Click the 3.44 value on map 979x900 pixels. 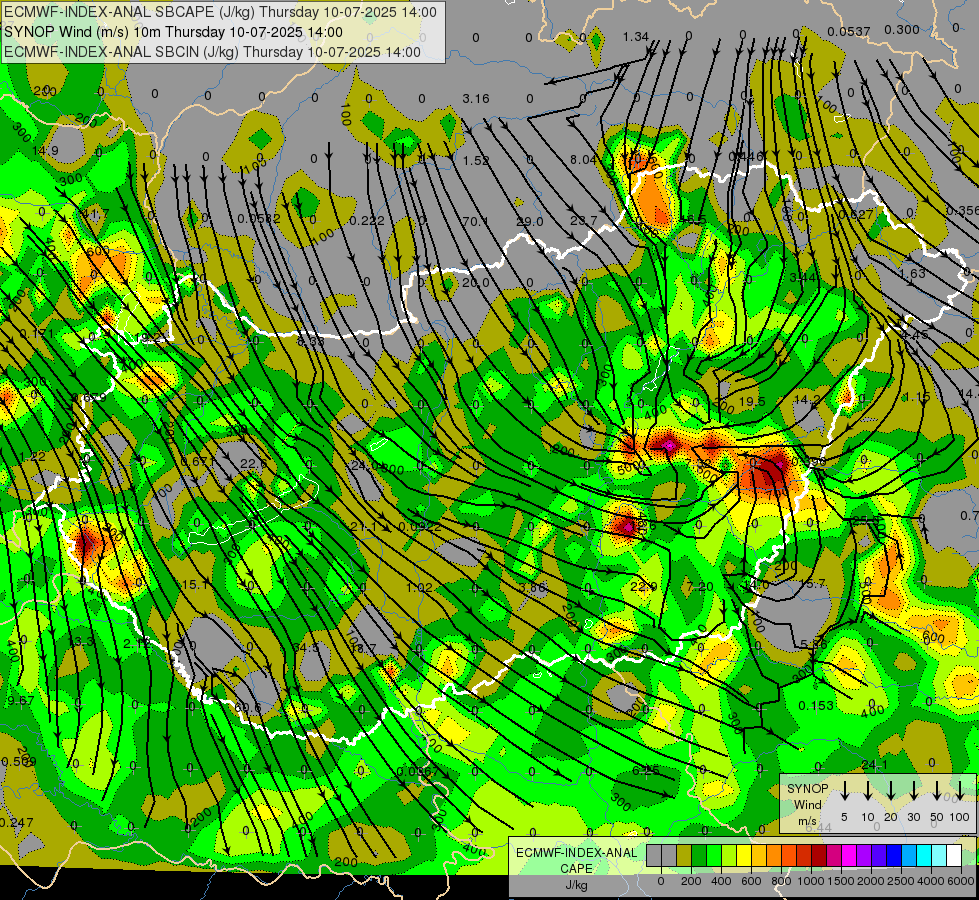(x=803, y=277)
